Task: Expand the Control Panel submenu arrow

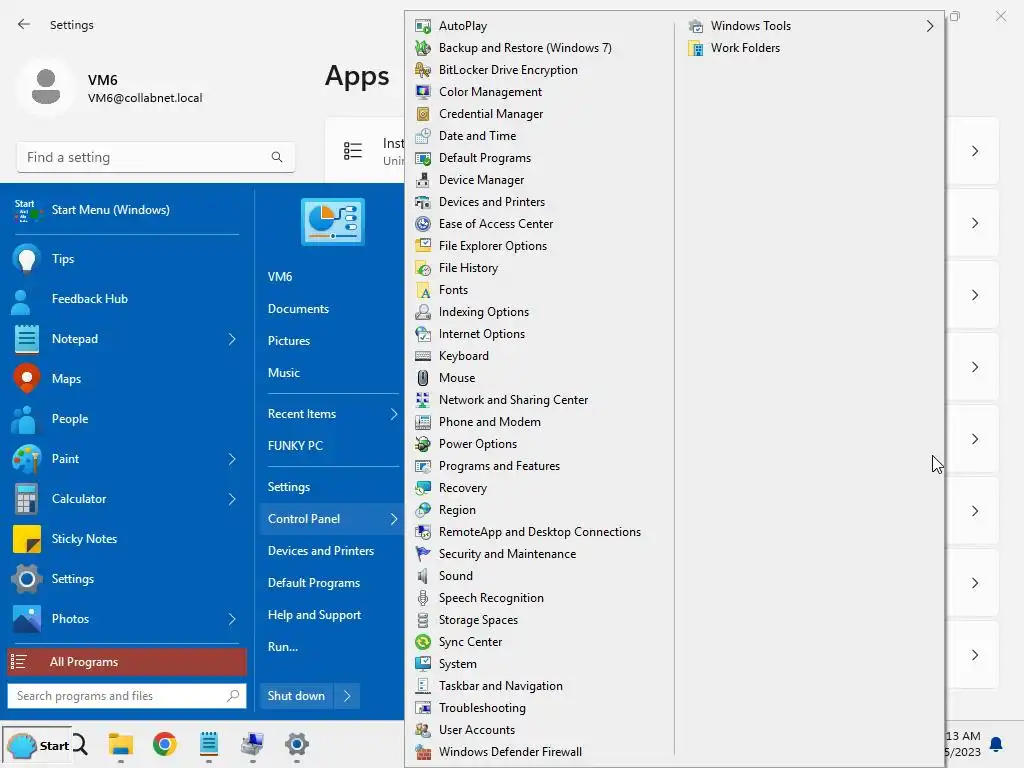Action: 394,519
